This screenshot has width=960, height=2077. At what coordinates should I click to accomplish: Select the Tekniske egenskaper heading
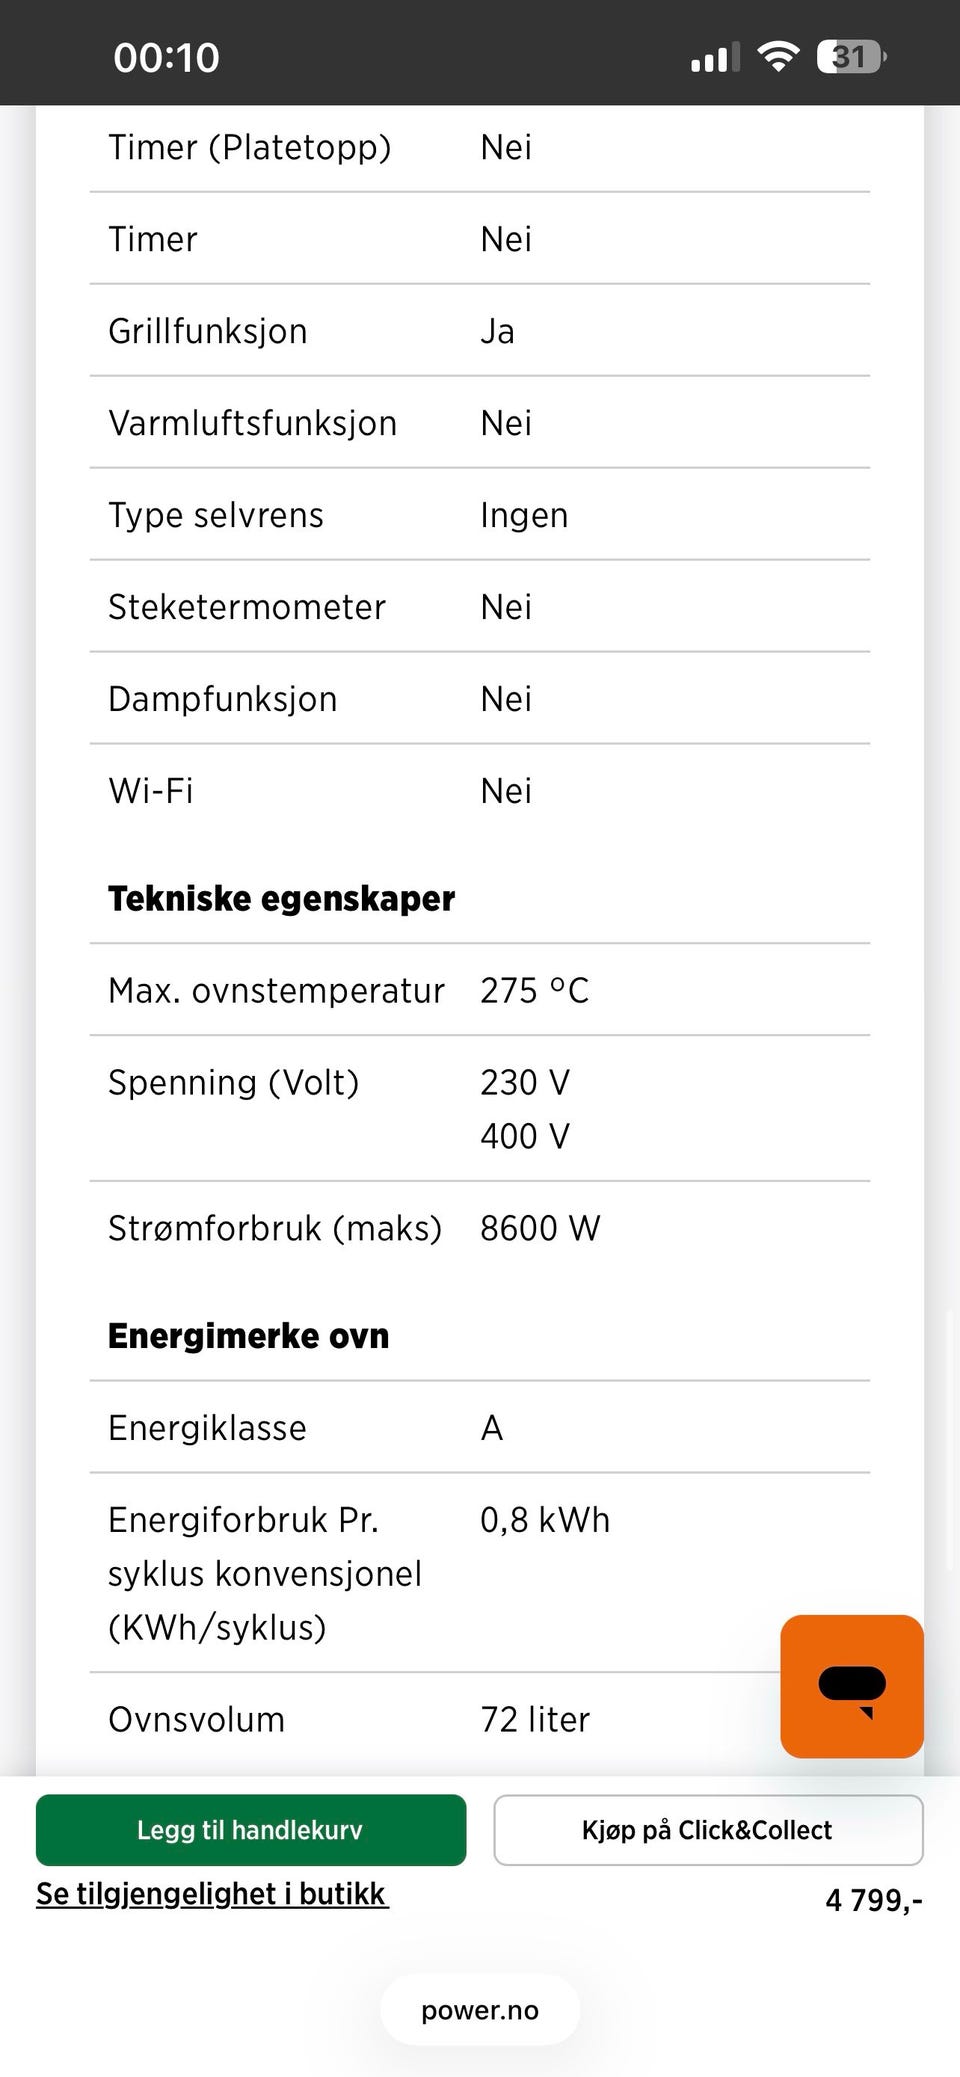(282, 898)
